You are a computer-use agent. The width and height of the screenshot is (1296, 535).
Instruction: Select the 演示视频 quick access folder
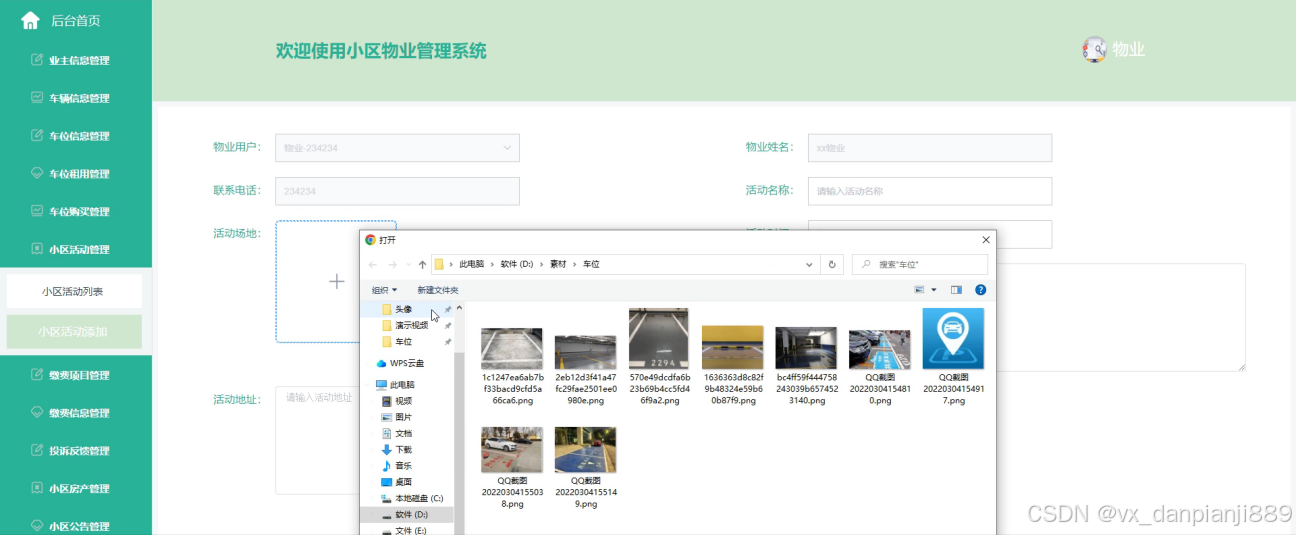411,326
